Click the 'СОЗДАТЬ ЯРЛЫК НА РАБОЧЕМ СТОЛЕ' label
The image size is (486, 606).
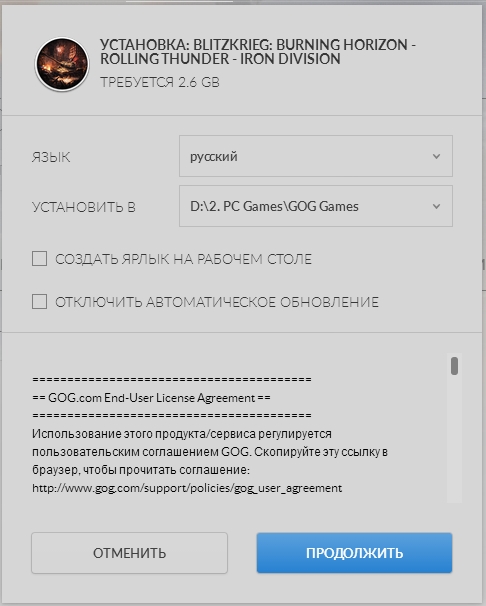coord(184,259)
